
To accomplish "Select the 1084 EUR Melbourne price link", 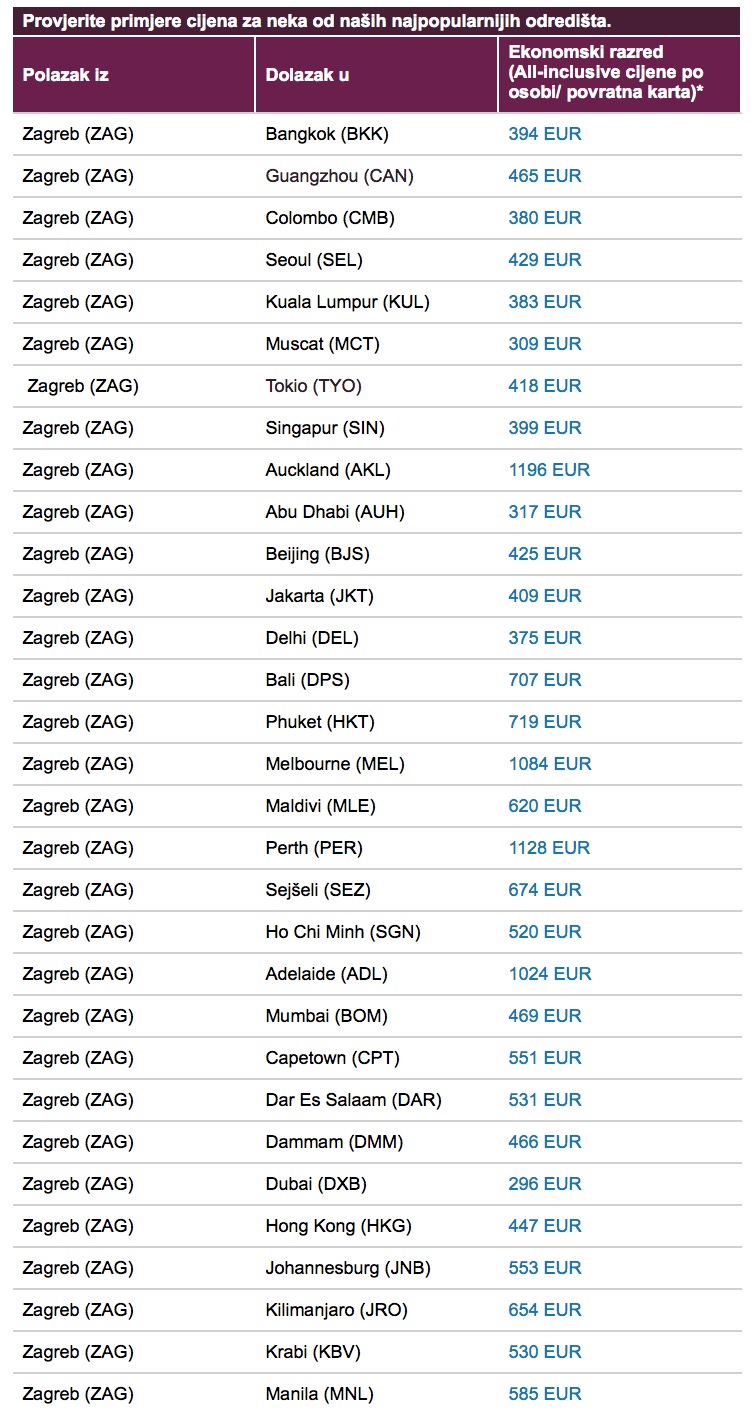I will (549, 764).
